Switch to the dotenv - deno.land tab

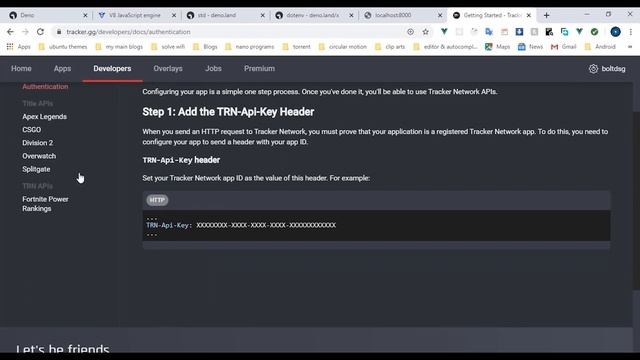click(x=312, y=15)
